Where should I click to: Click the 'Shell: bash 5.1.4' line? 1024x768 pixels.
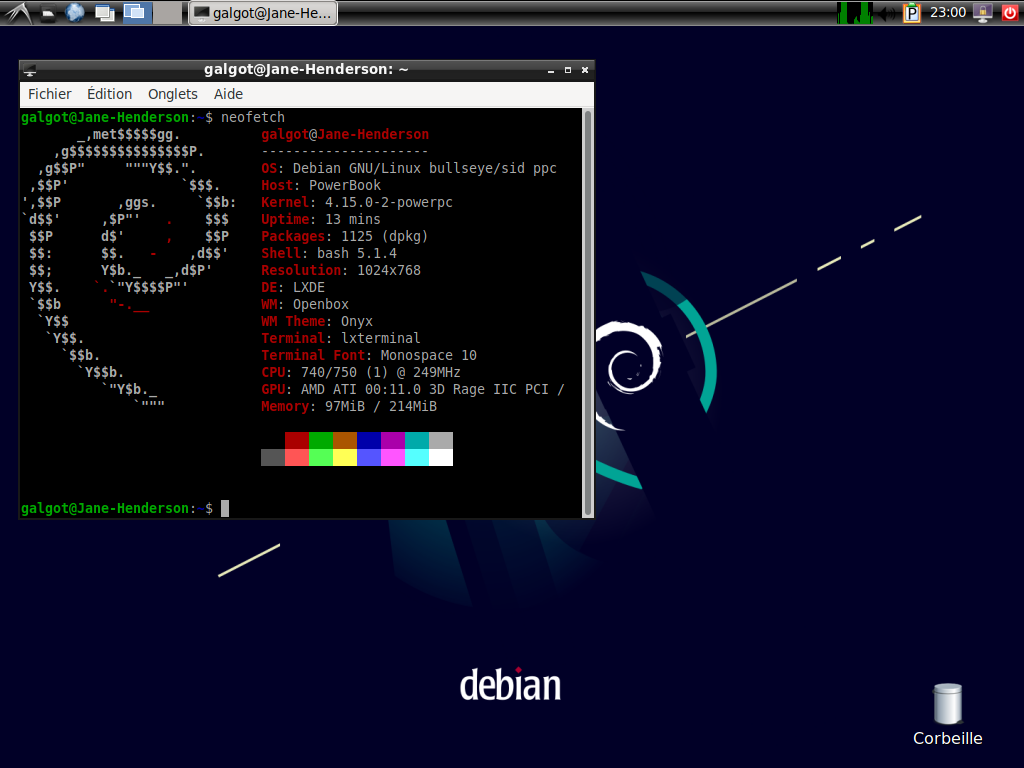[328, 253]
